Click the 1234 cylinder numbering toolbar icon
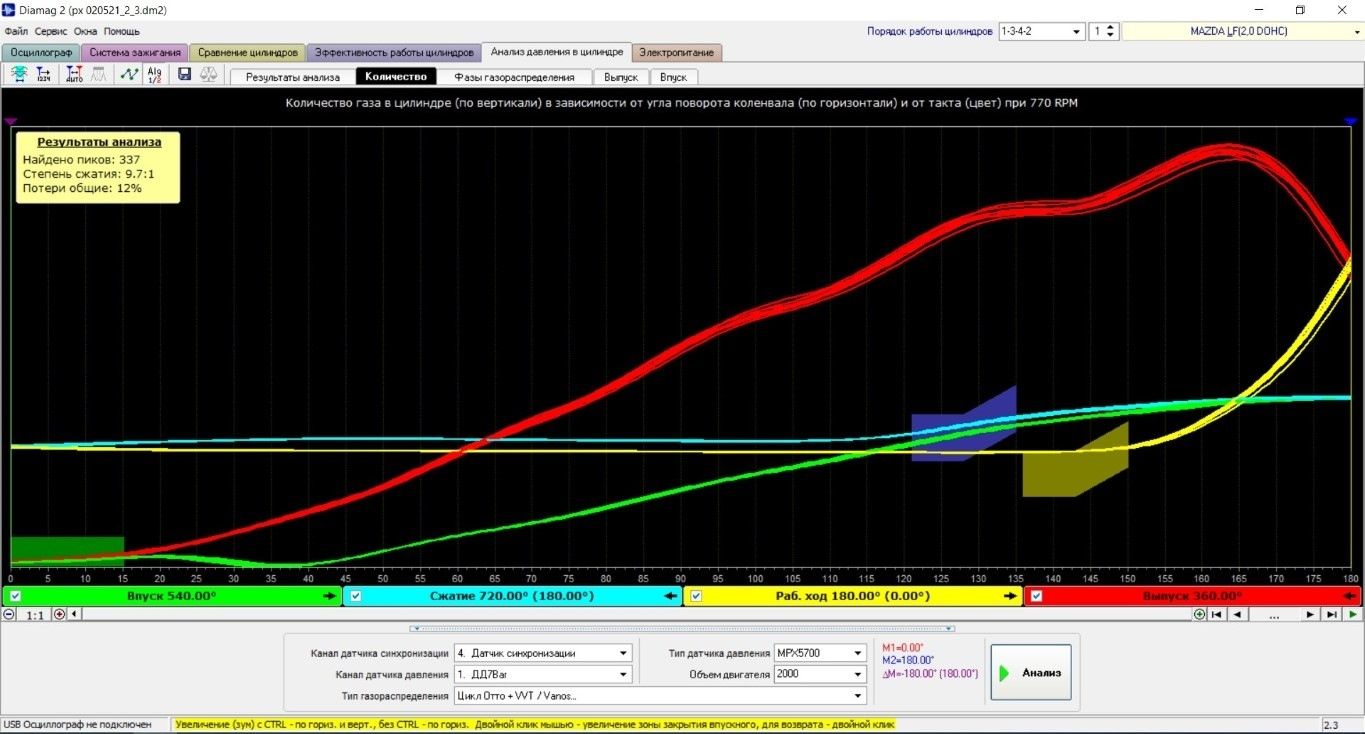This screenshot has height=734, width=1365. click(x=44, y=74)
